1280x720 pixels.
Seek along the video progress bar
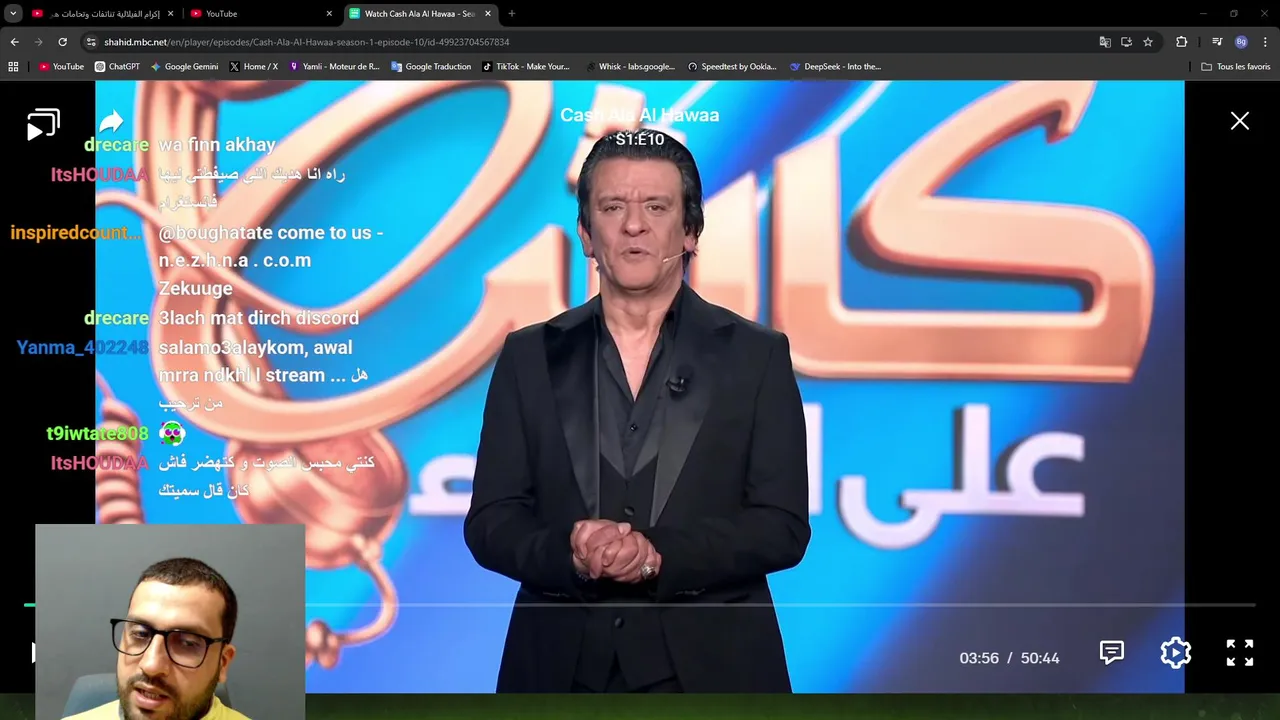640,605
